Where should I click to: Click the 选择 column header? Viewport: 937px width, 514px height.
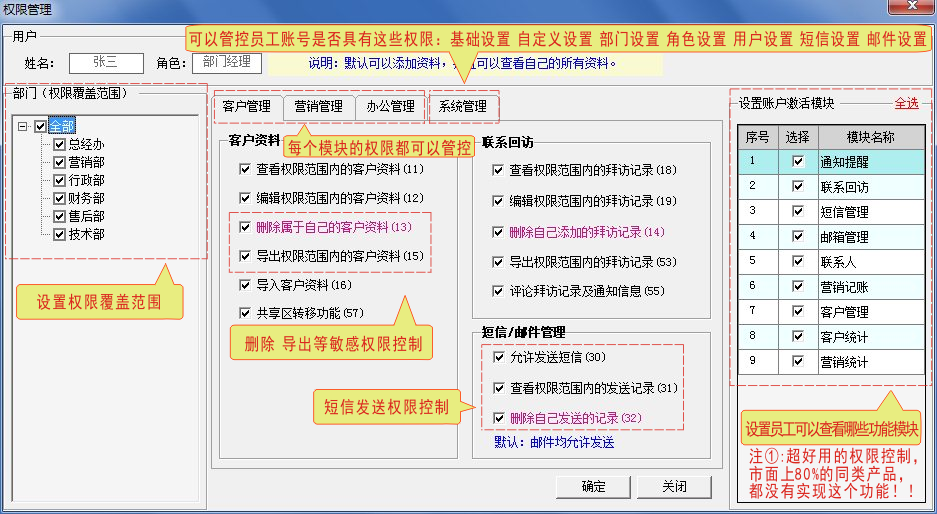(798, 137)
